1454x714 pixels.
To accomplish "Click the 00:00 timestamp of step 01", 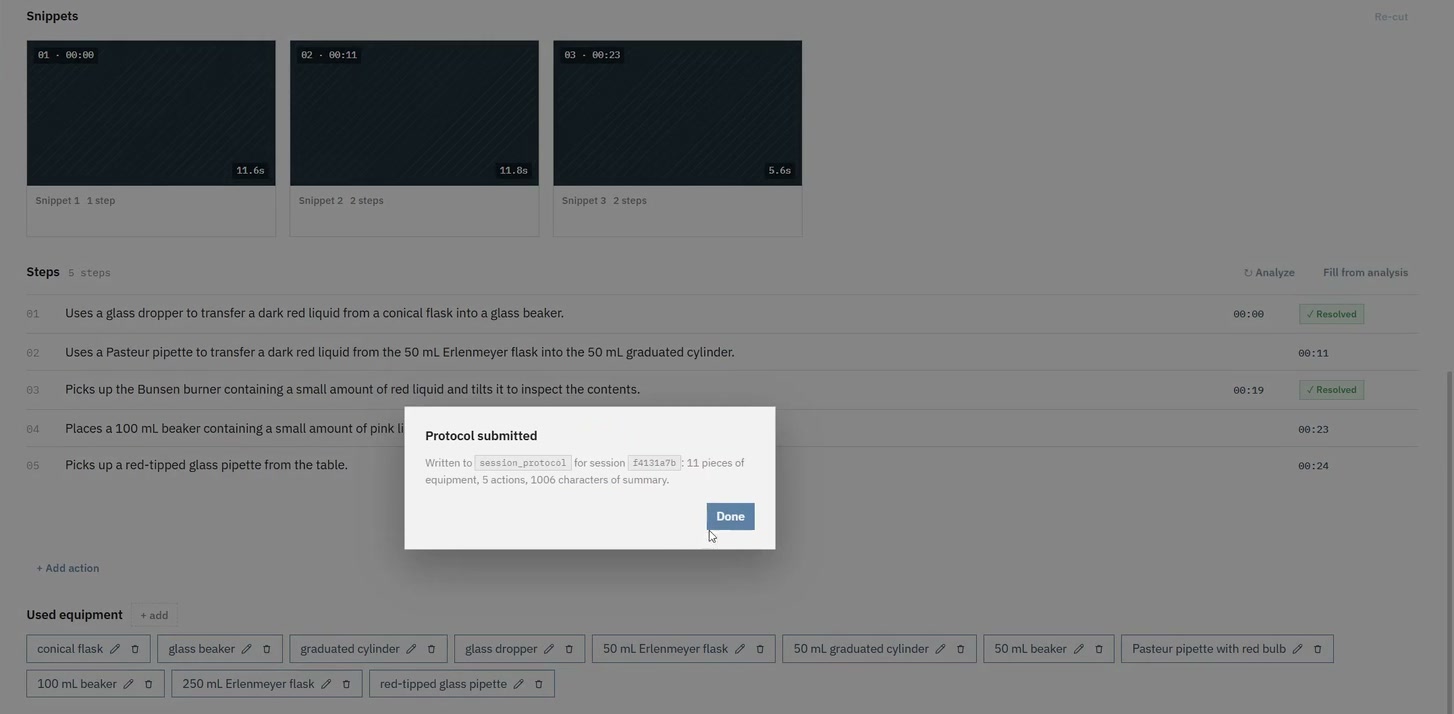I will [1248, 314].
